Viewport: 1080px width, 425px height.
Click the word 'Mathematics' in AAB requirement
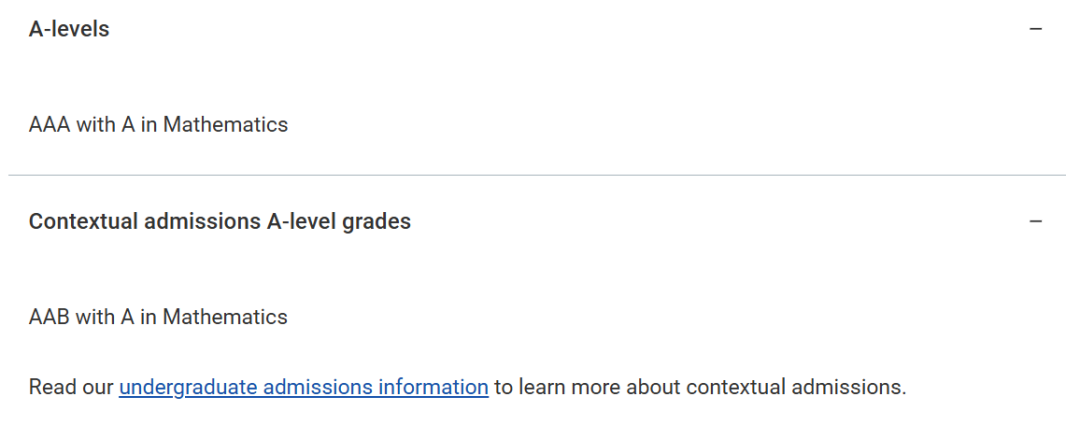[x=225, y=317]
